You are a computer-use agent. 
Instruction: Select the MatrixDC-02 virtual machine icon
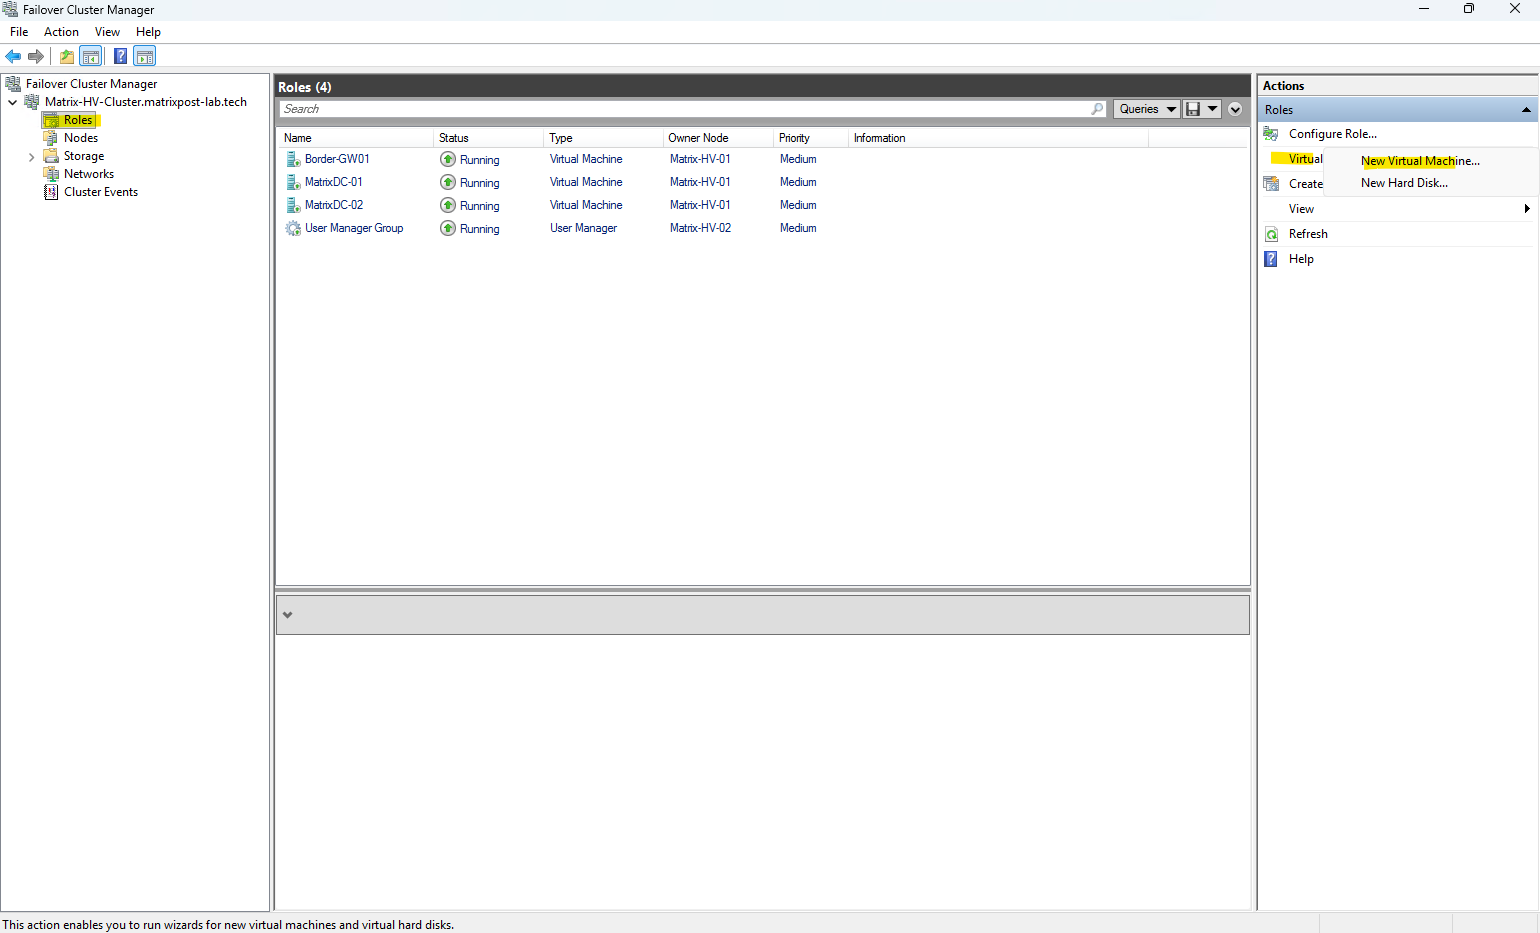click(x=293, y=205)
